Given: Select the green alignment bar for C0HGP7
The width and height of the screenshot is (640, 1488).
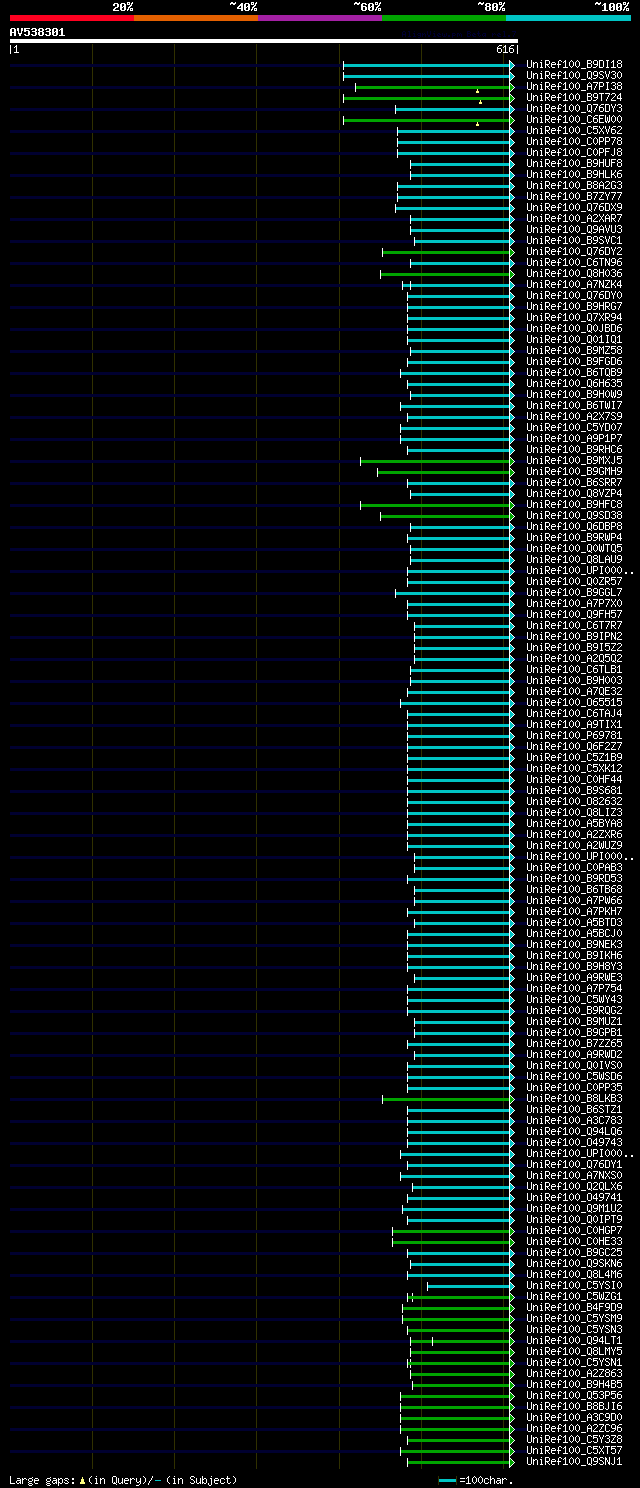Looking at the screenshot, I should [454, 1230].
